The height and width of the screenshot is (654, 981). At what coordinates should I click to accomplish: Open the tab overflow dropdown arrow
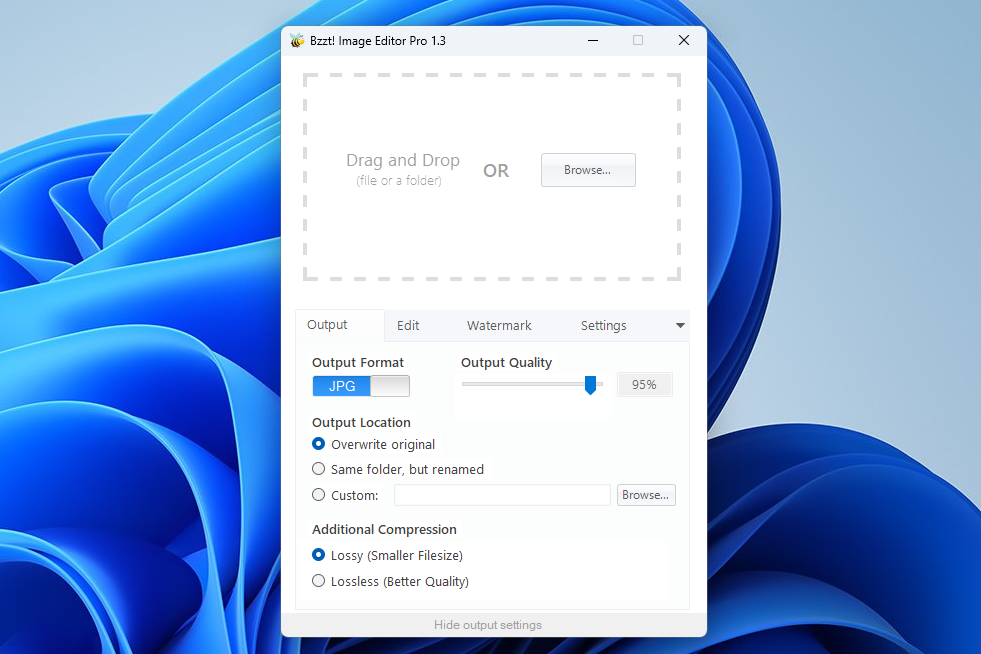click(680, 325)
